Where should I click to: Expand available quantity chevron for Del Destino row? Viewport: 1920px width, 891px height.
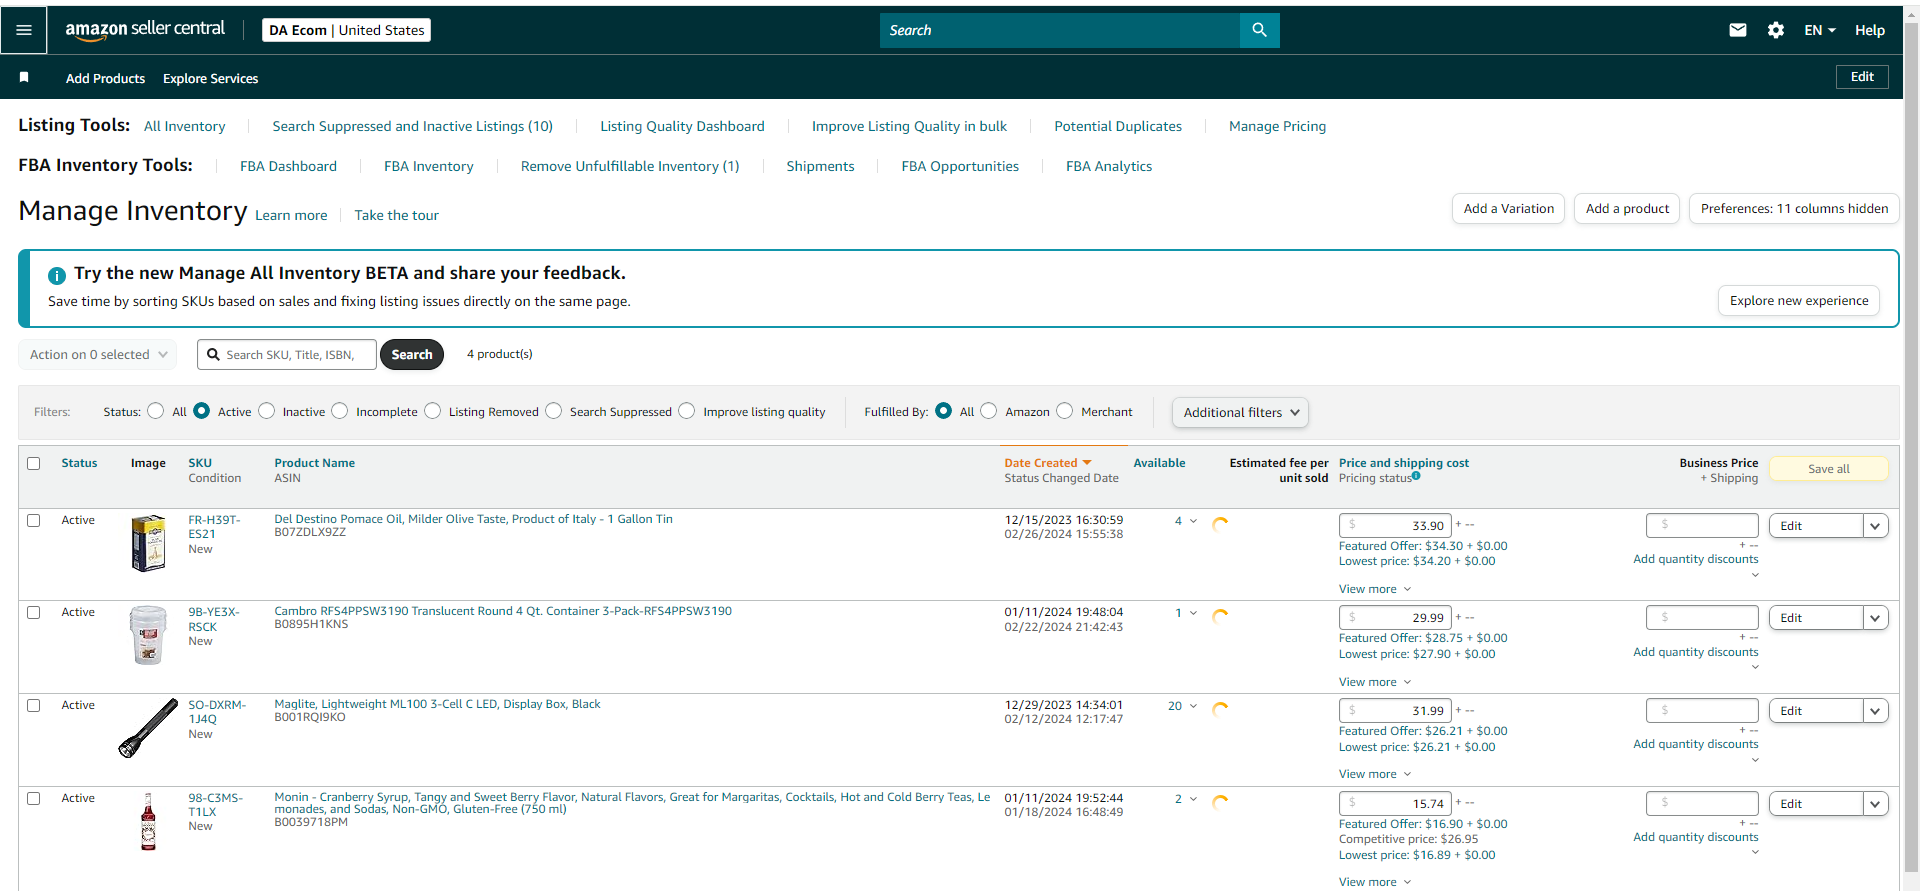click(1193, 521)
